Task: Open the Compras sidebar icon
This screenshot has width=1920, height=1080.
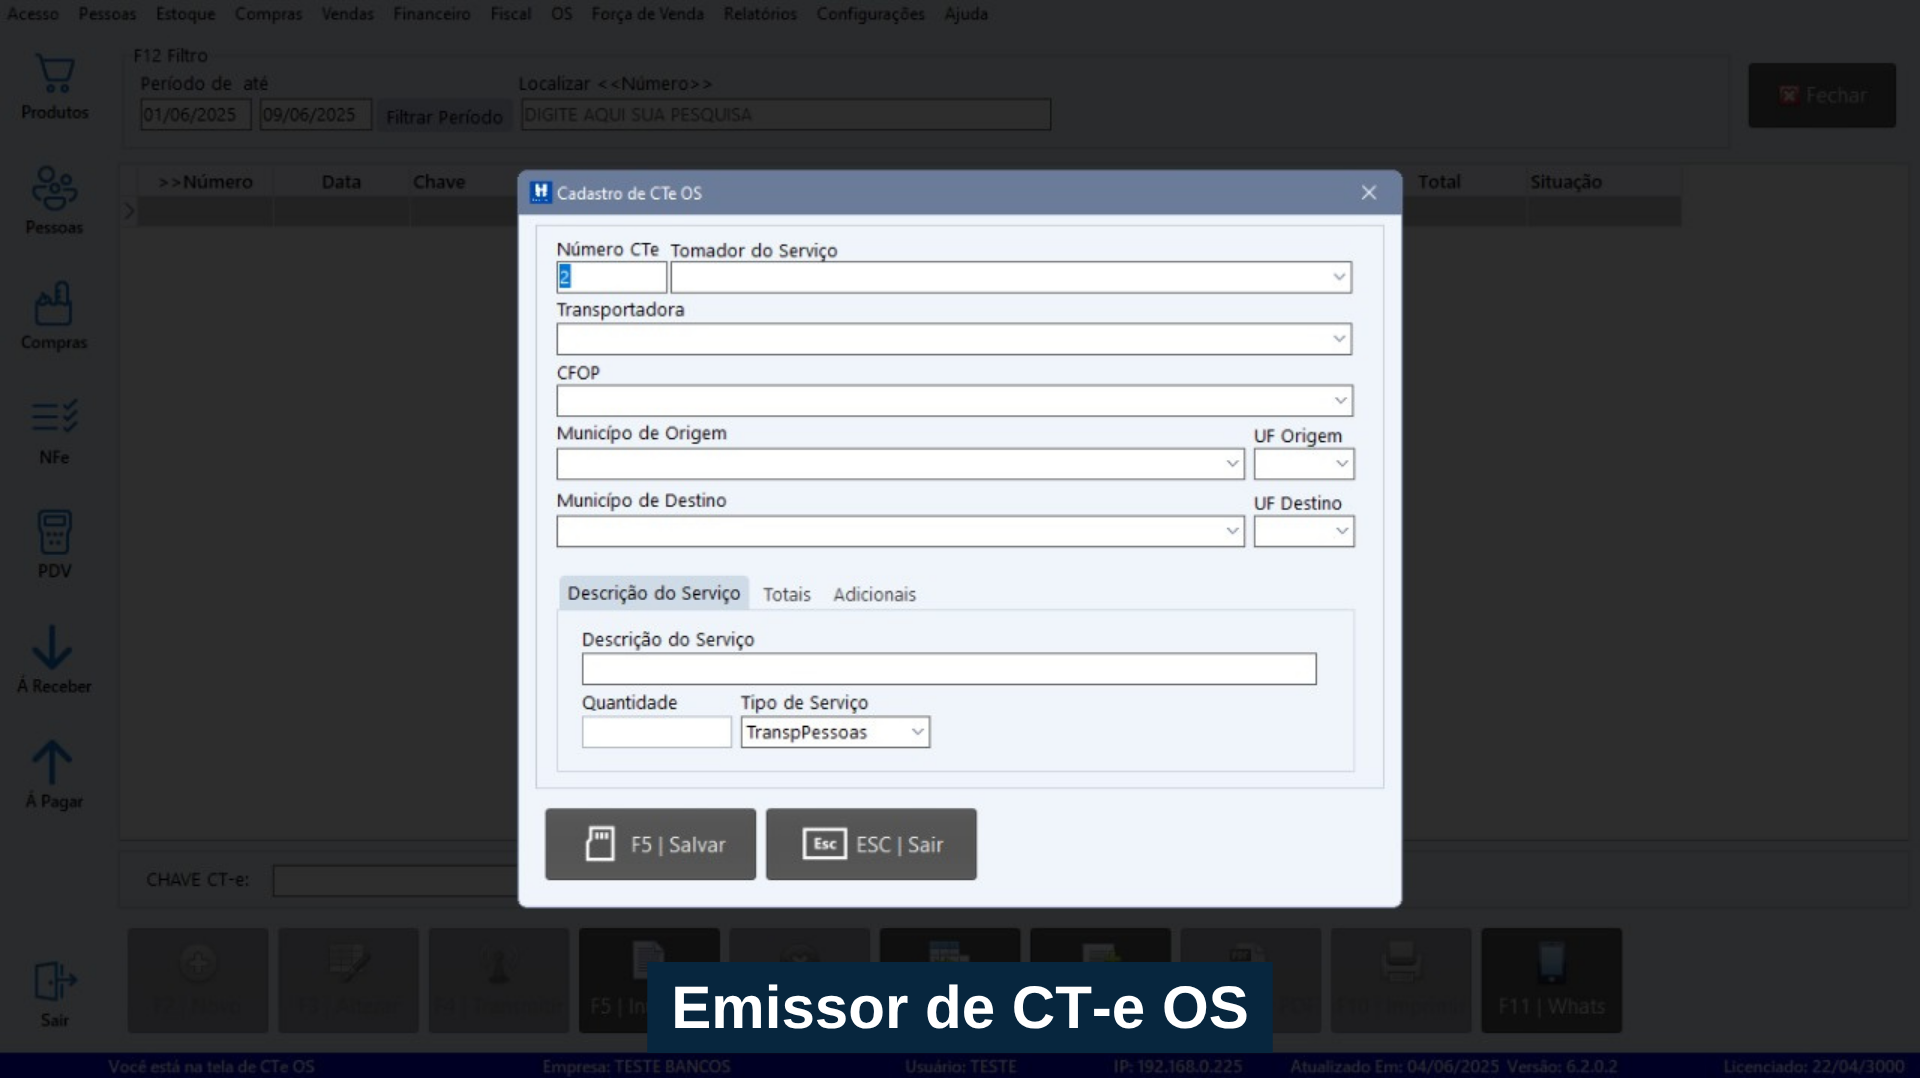Action: [x=54, y=316]
